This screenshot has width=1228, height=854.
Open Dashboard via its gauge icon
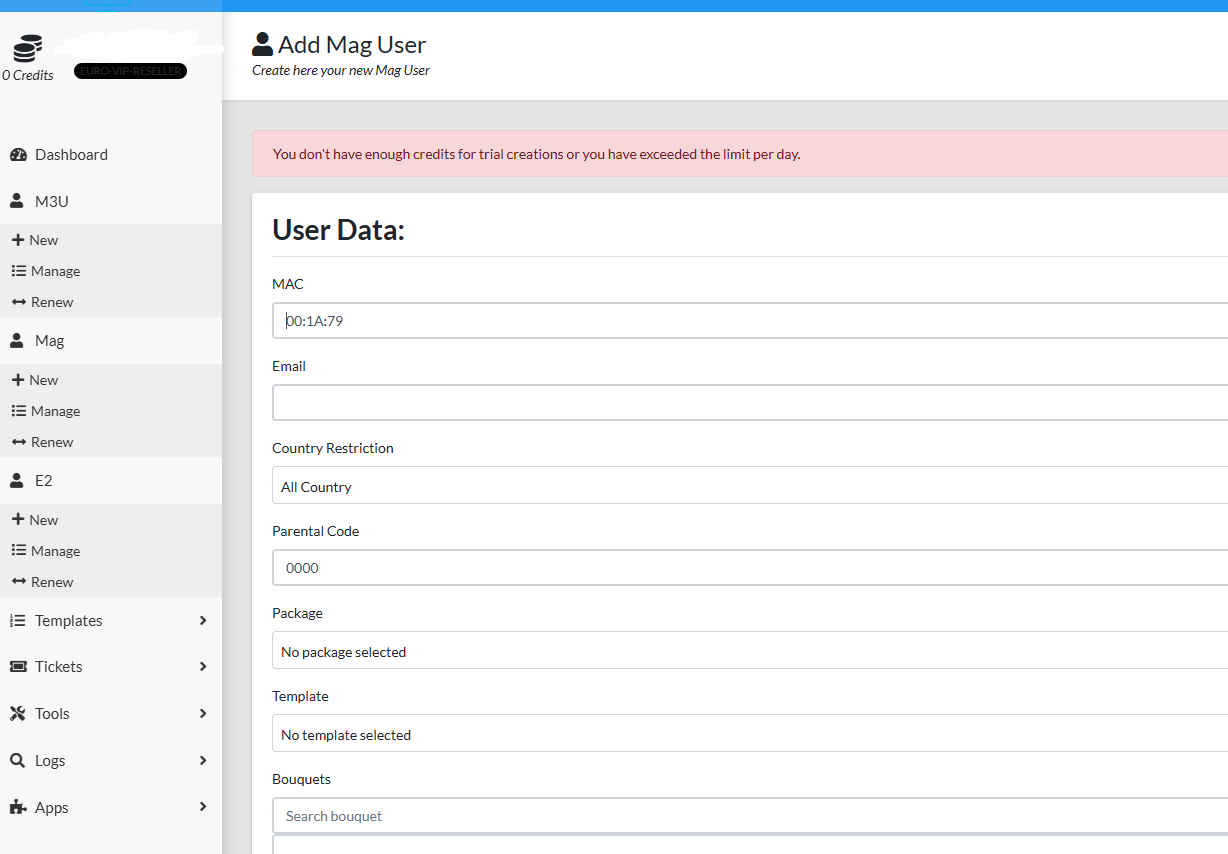coord(18,155)
